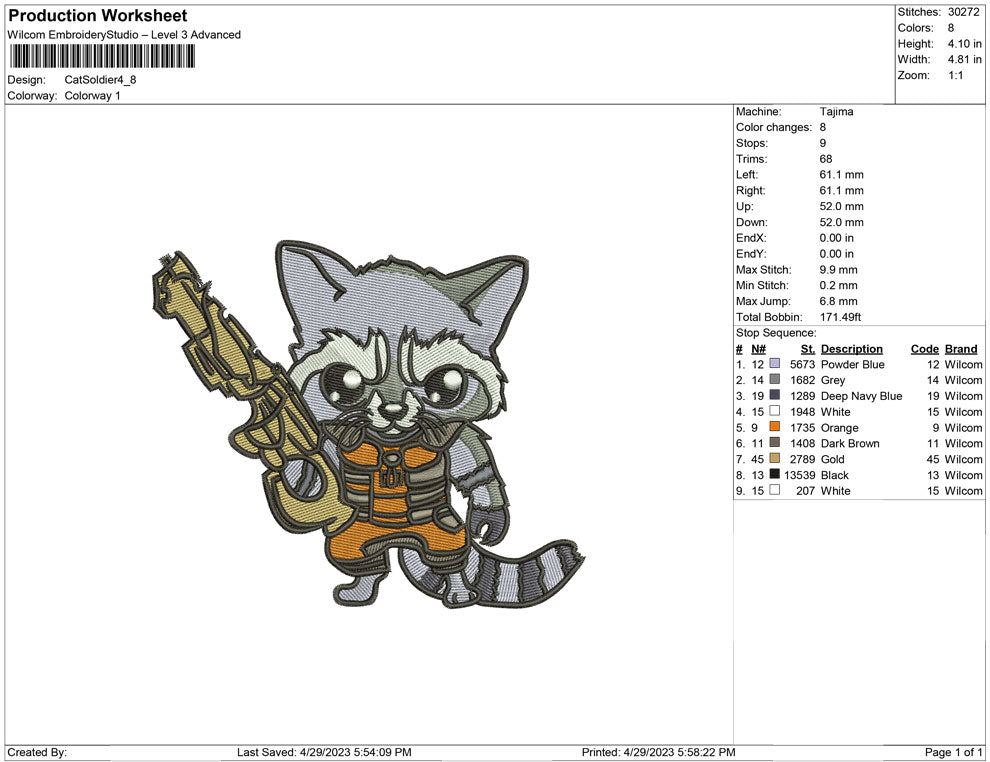Click the 'Stop Sequence:' label
The width and height of the screenshot is (990, 762).
776,333
